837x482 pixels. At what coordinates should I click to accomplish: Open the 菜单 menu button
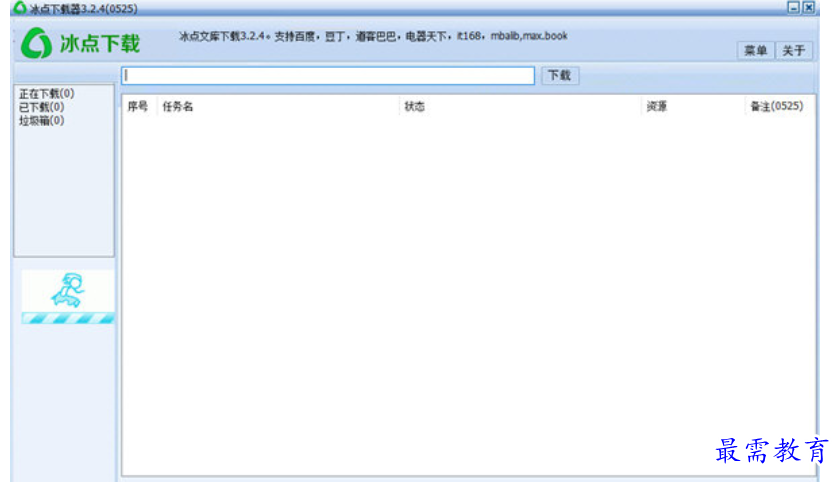tap(755, 51)
